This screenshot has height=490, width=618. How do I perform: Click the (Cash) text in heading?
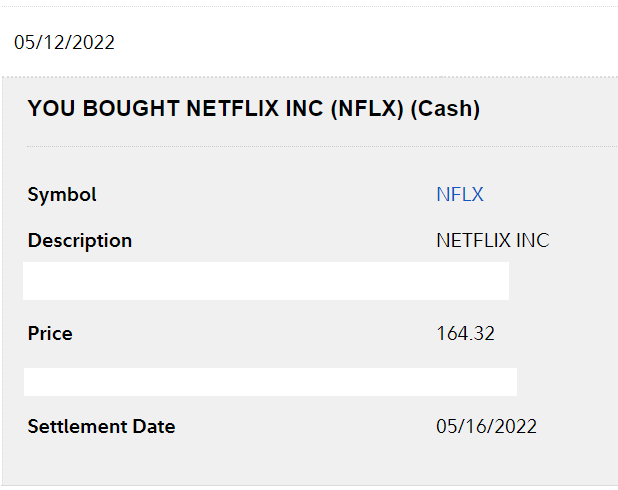pyautogui.click(x=445, y=109)
